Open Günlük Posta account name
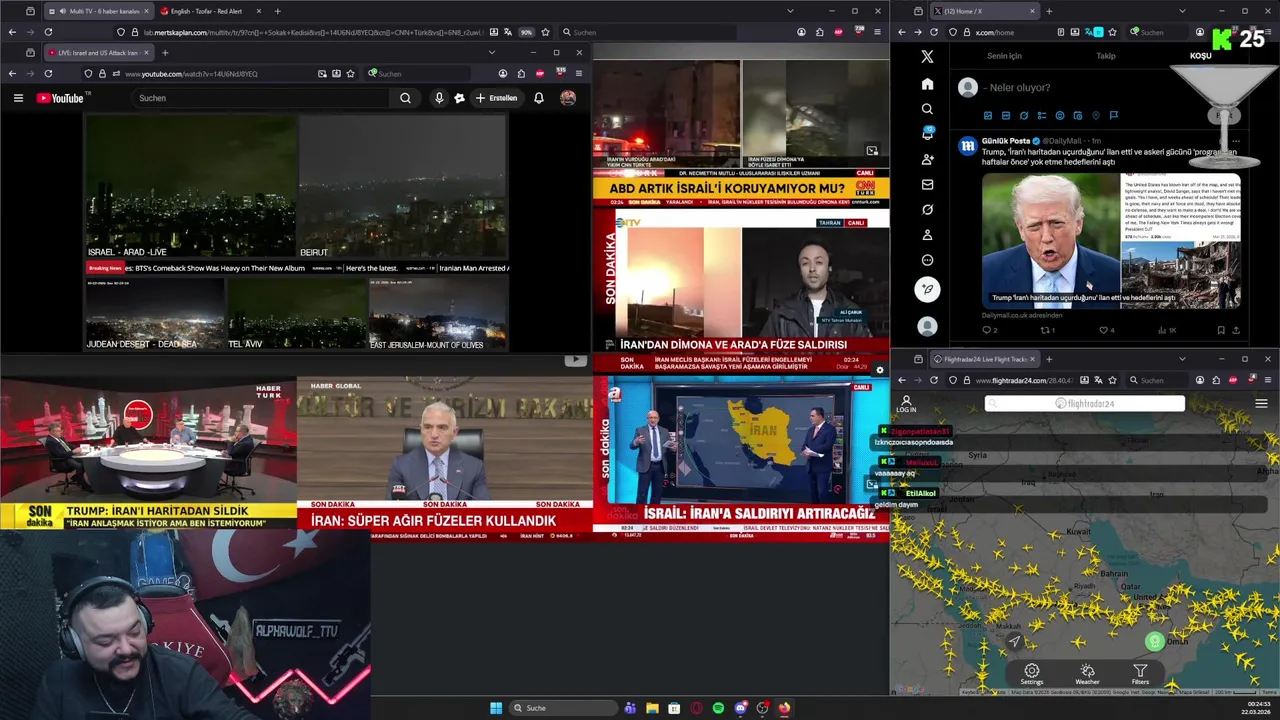 click(x=1006, y=141)
